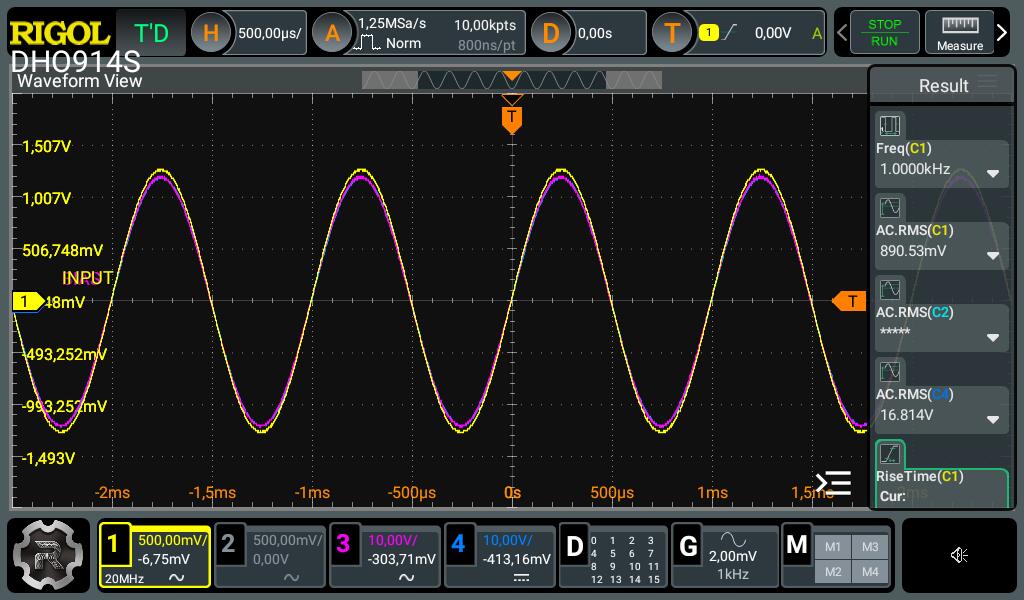Click the channel 1 500,00mV/ scale value
The height and width of the screenshot is (600, 1024).
(172, 540)
